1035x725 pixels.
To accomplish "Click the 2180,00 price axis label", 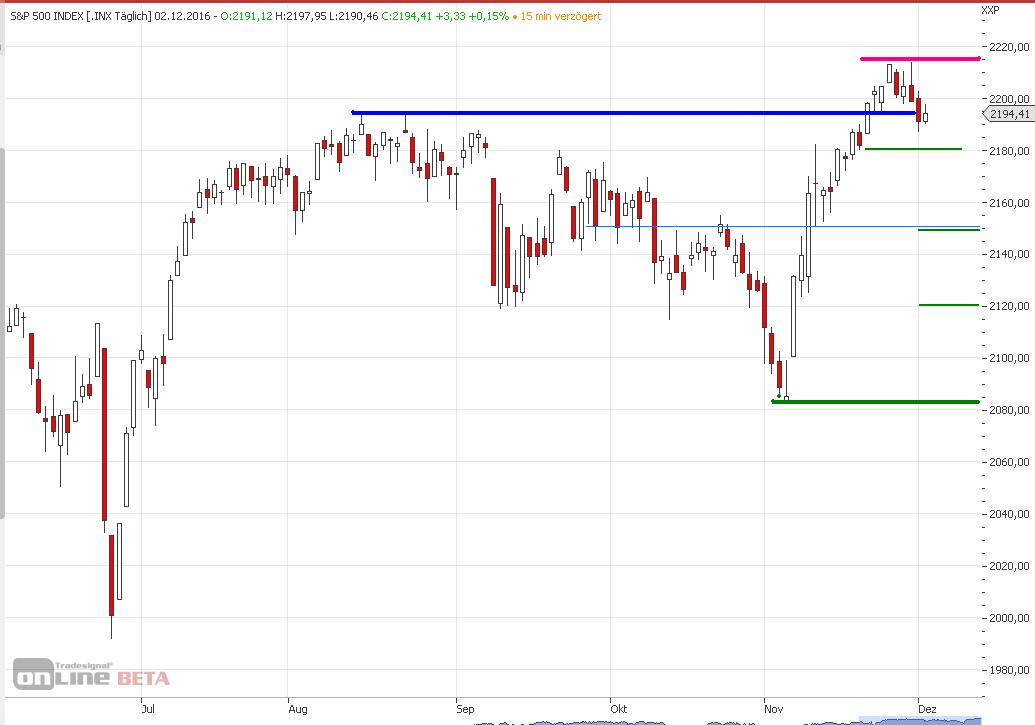I will pyautogui.click(x=1009, y=151).
